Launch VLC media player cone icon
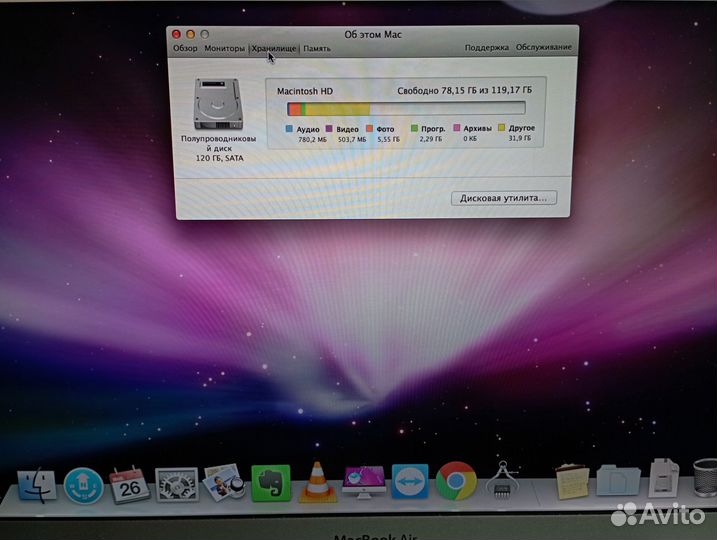Screen dimensions: 717x540 pyautogui.click(x=317, y=482)
